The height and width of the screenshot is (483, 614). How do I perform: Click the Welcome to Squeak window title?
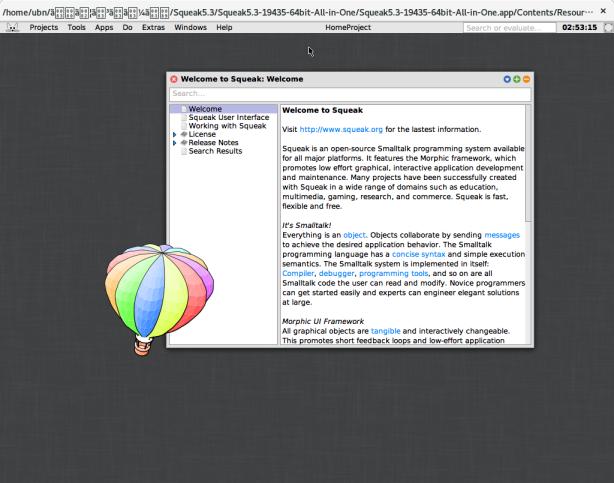242,79
